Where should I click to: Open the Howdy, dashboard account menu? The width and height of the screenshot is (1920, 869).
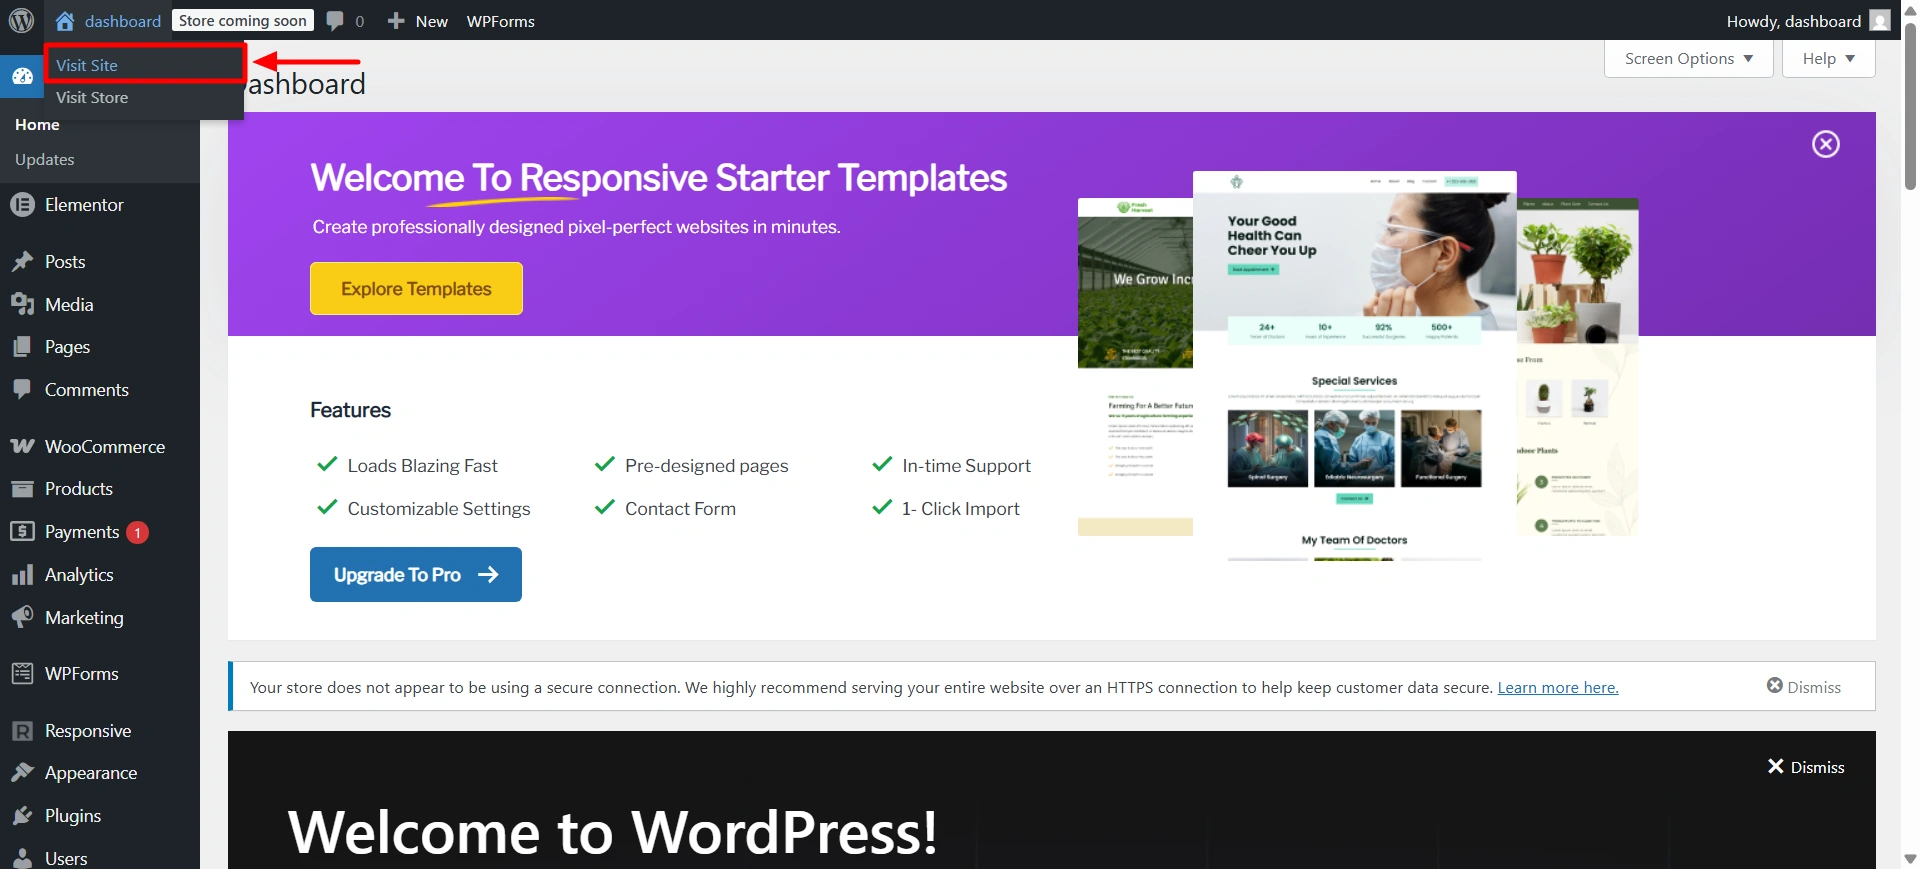tap(1808, 21)
